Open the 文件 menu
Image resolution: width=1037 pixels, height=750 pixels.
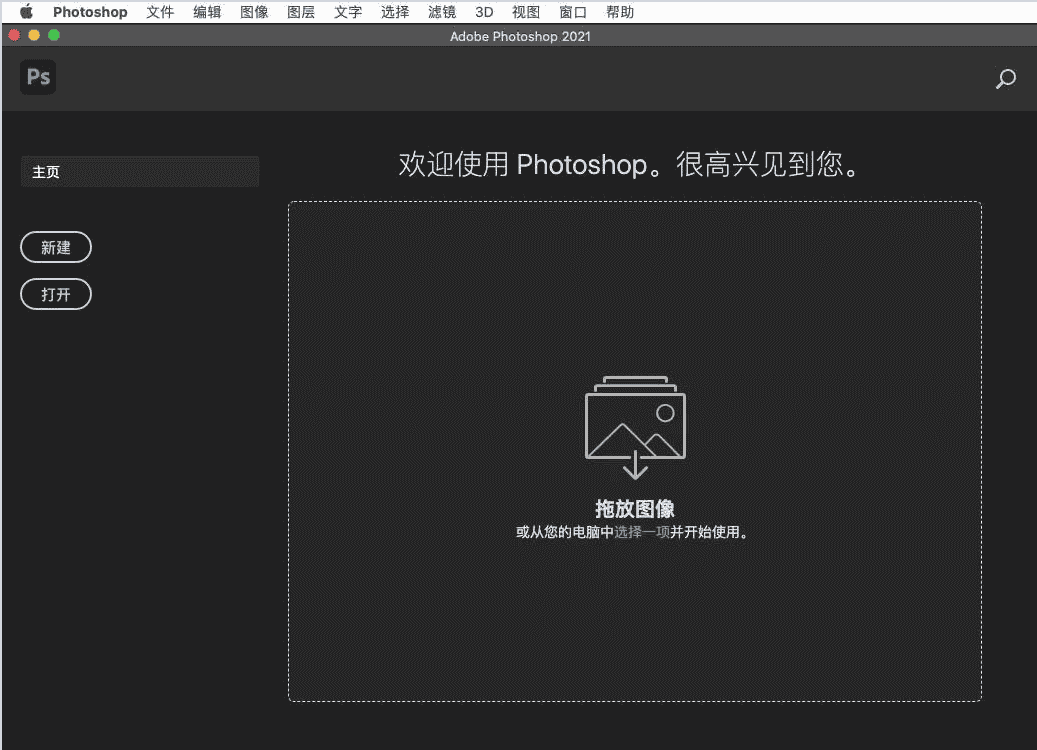(160, 12)
